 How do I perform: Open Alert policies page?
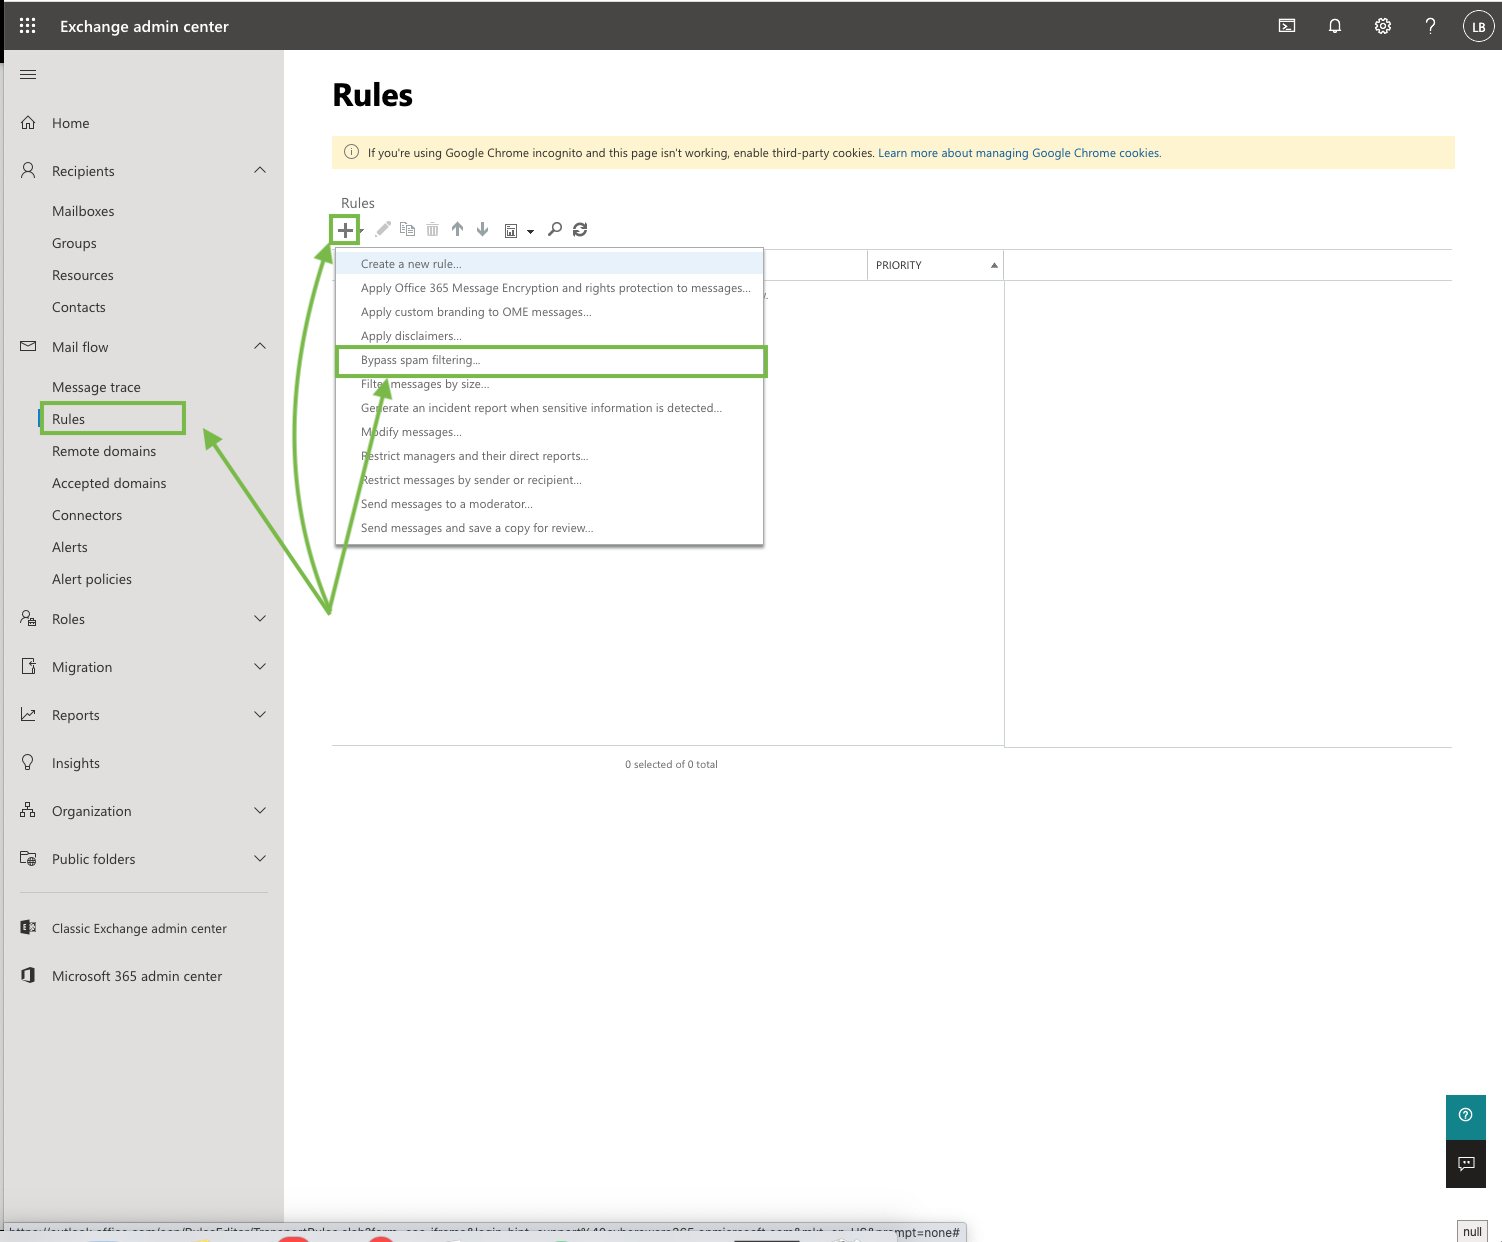click(92, 579)
